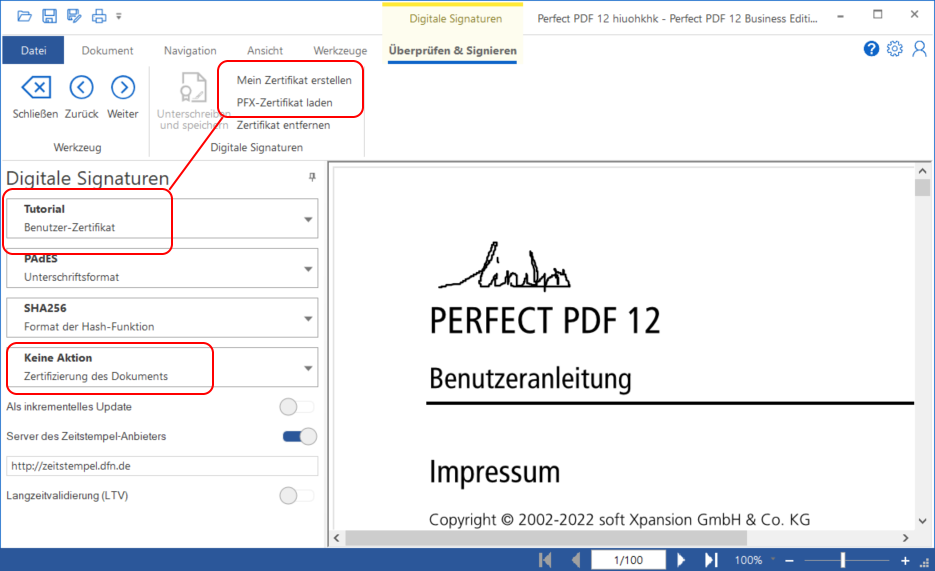
Task: Turn off Server des Zeitstempel-Anbieters toggle
Action: 299,436
